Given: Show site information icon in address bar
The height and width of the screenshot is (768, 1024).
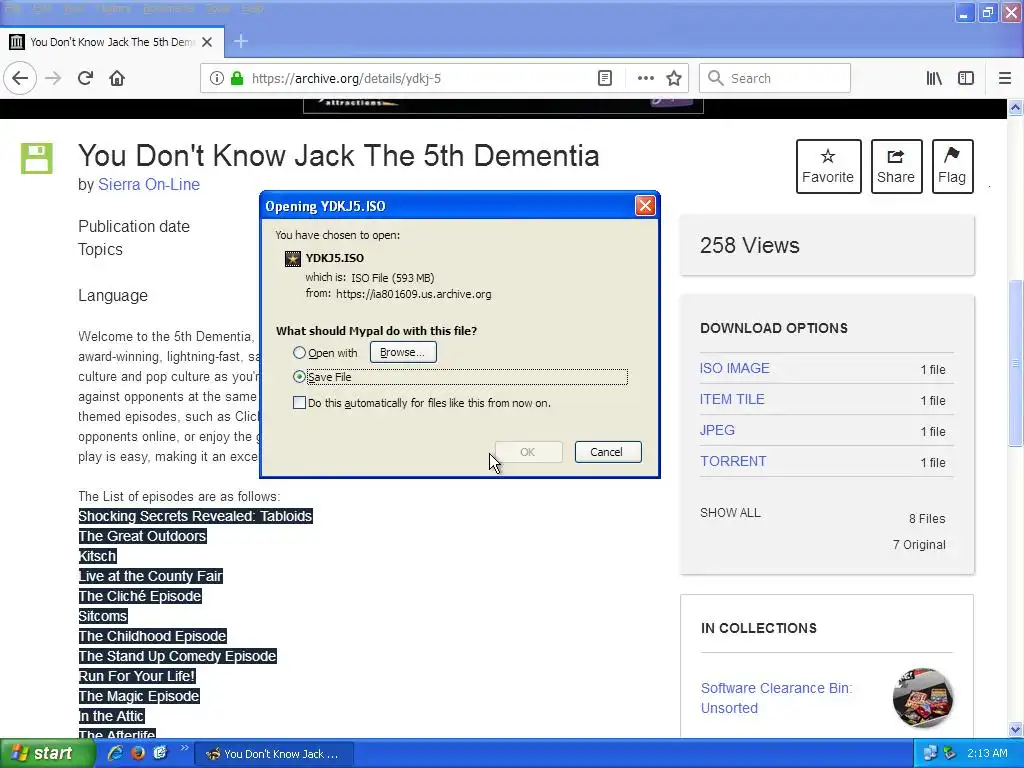Looking at the screenshot, I should coord(216,78).
